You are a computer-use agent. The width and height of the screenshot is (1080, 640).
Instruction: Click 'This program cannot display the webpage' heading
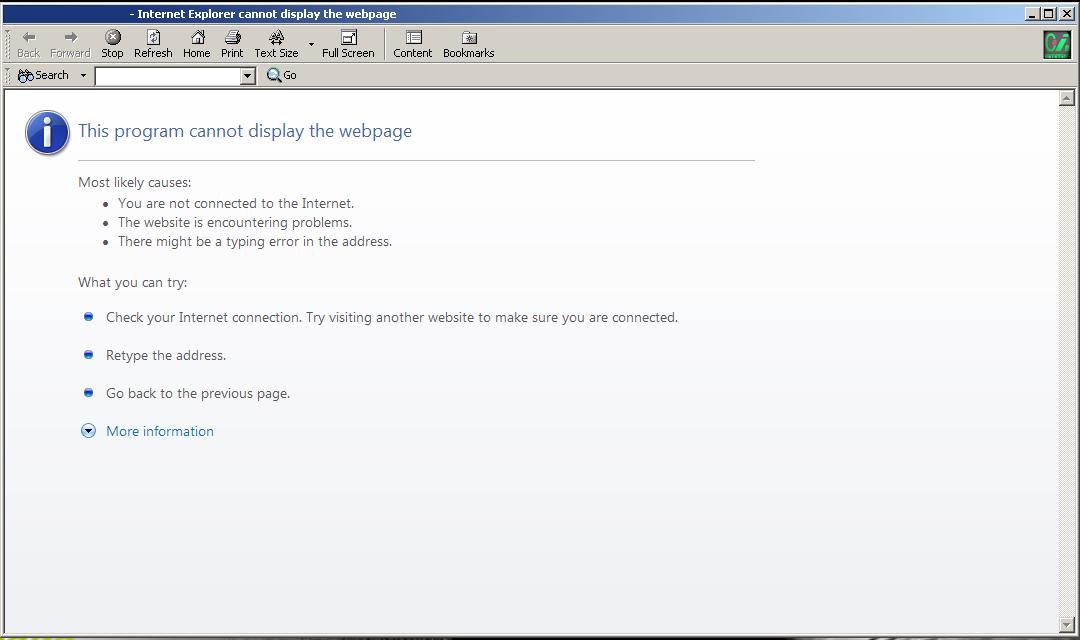(245, 131)
